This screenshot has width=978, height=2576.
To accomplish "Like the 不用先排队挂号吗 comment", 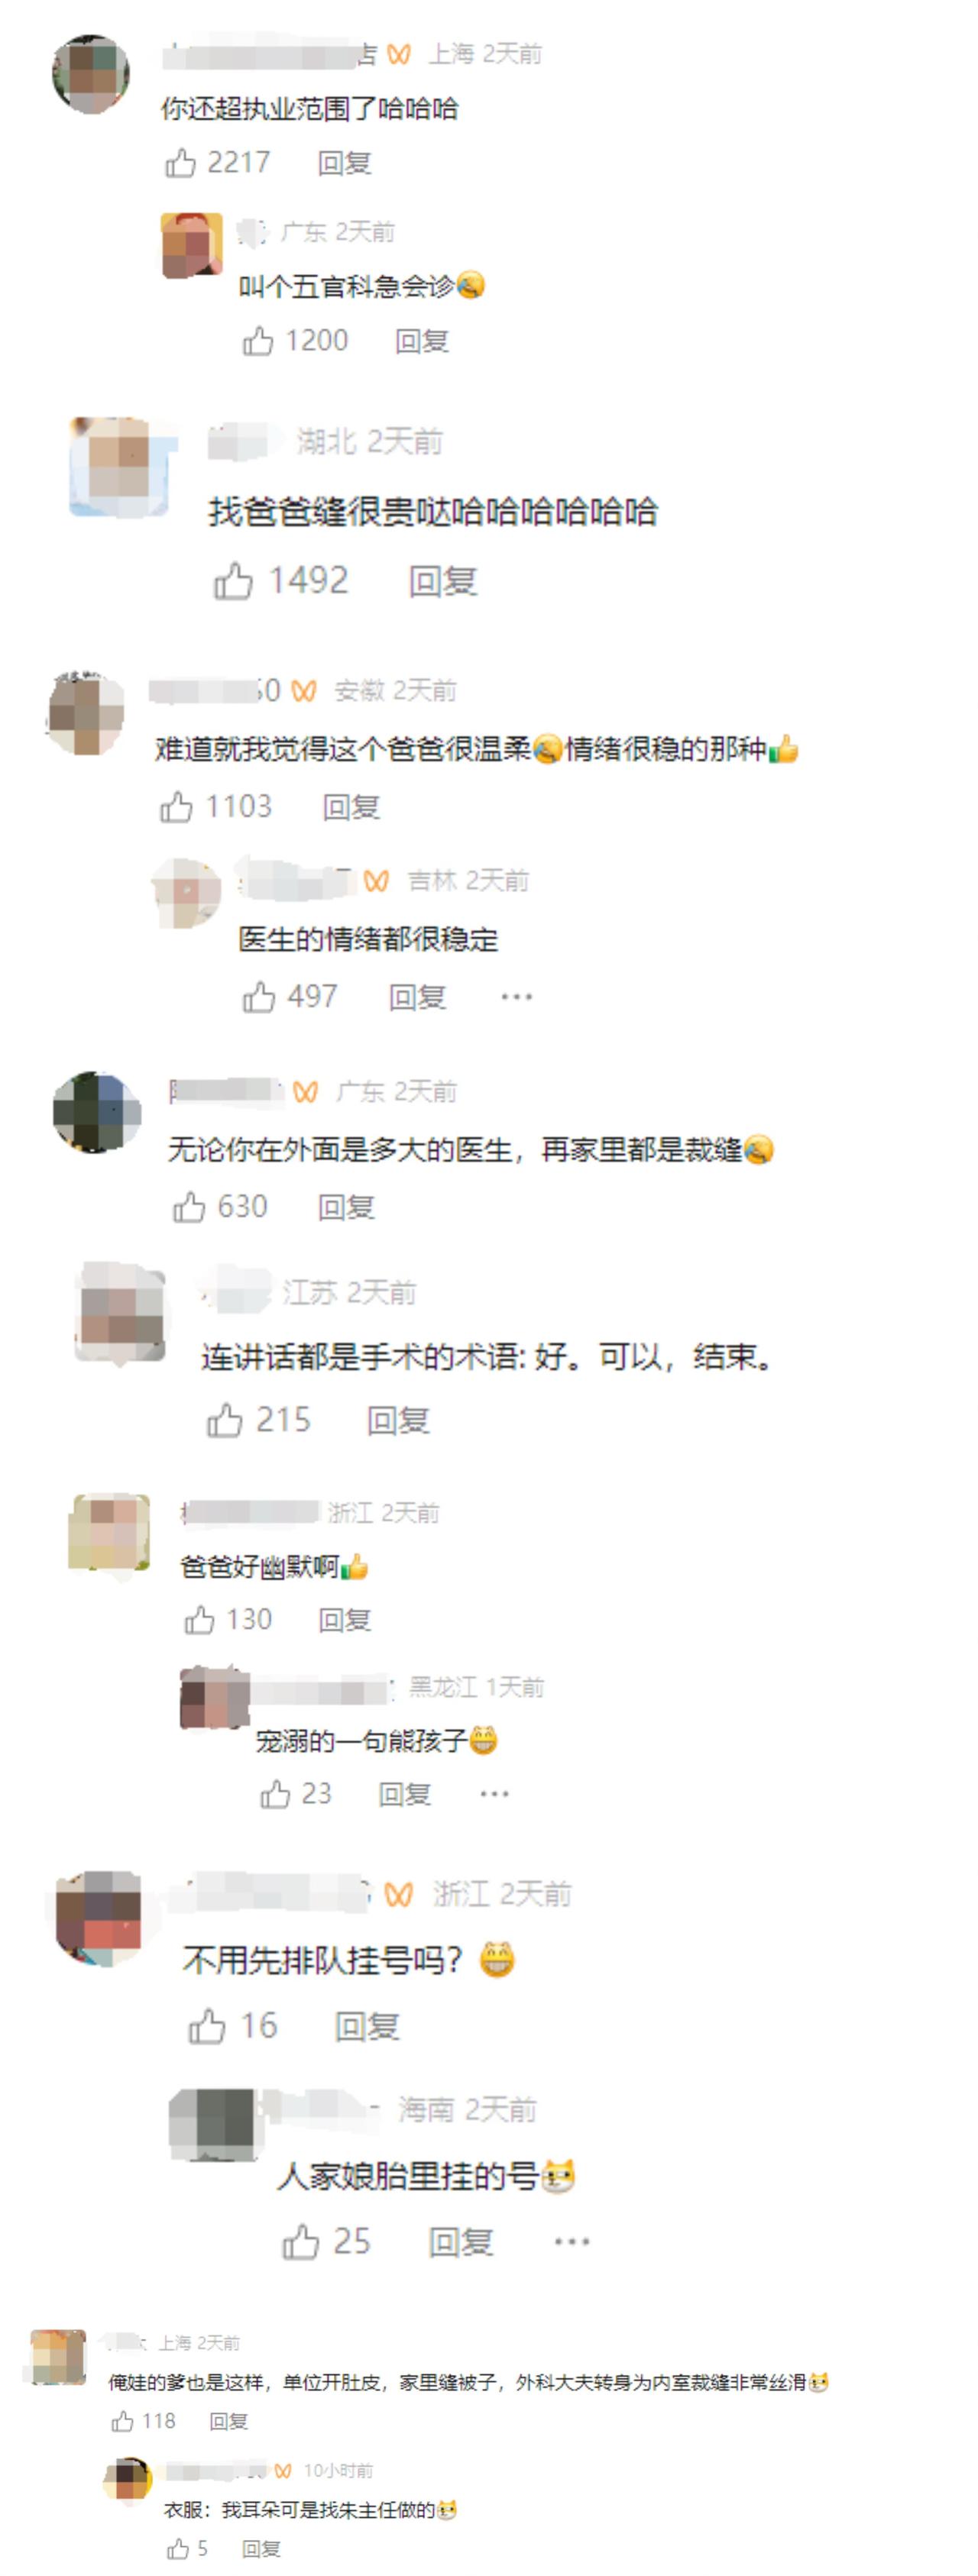I will 207,2026.
